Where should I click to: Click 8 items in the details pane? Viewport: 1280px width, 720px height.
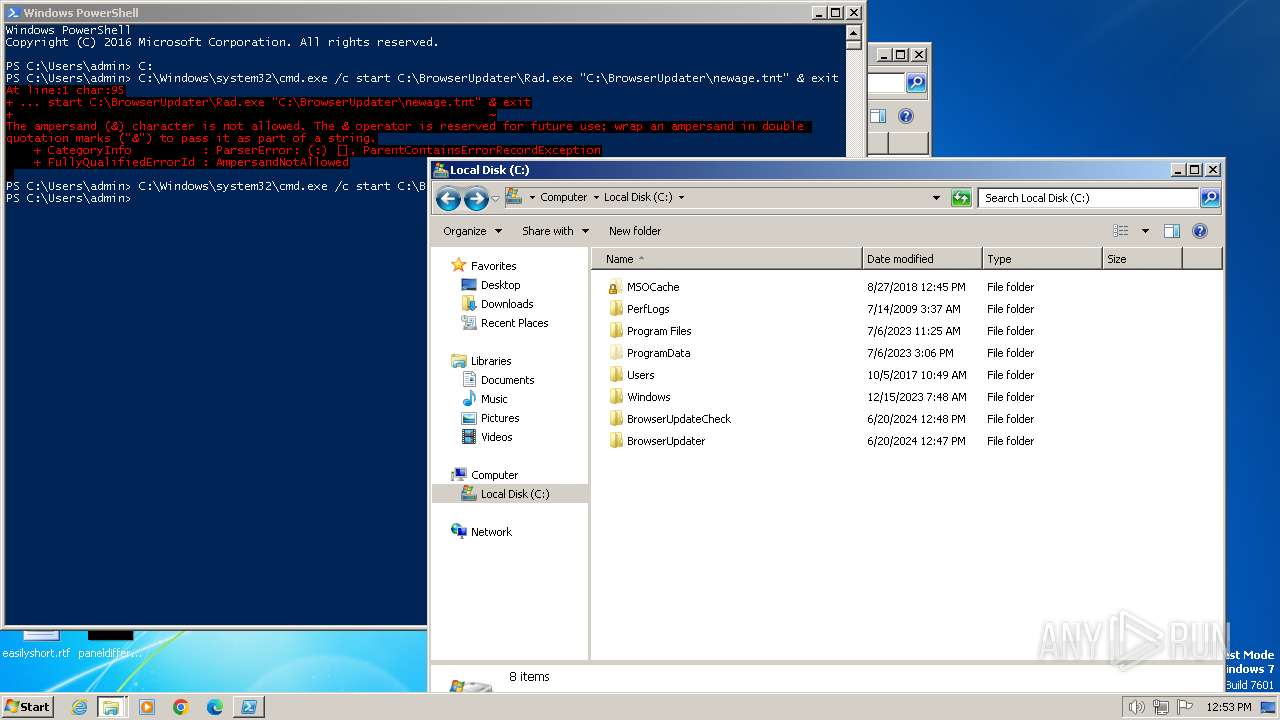(529, 677)
